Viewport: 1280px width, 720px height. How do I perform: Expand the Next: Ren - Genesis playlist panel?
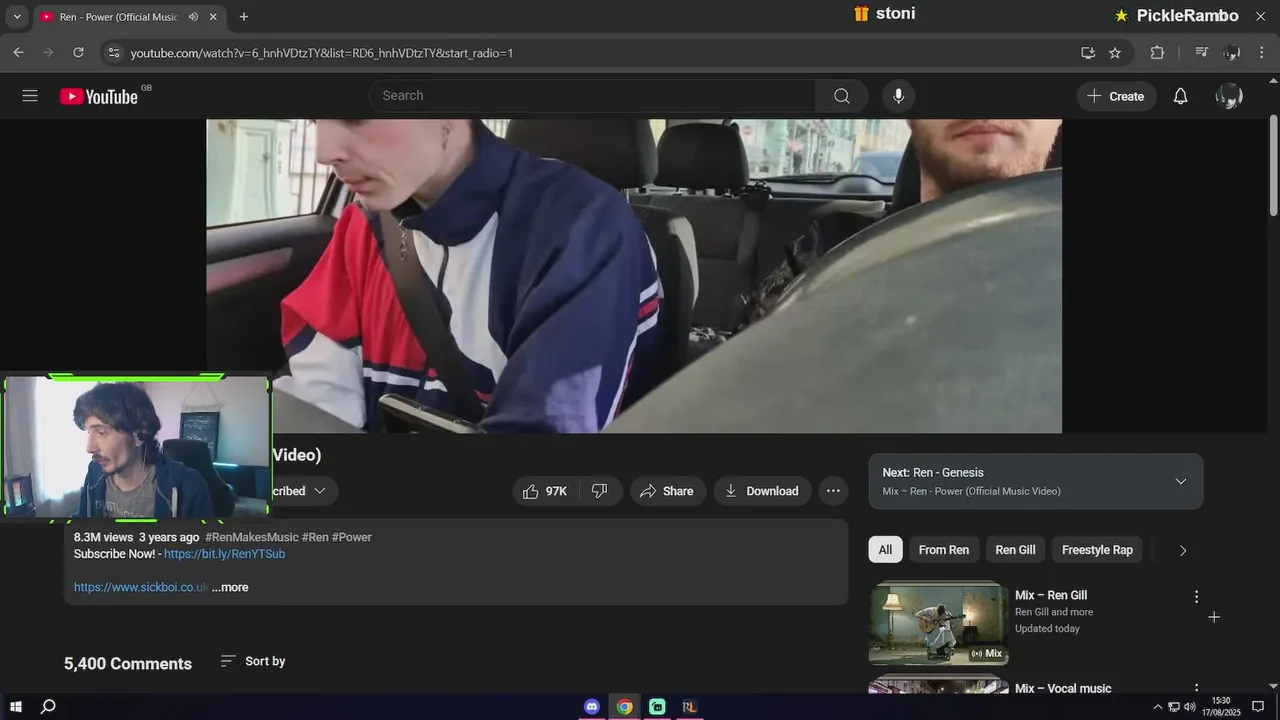(x=1180, y=481)
